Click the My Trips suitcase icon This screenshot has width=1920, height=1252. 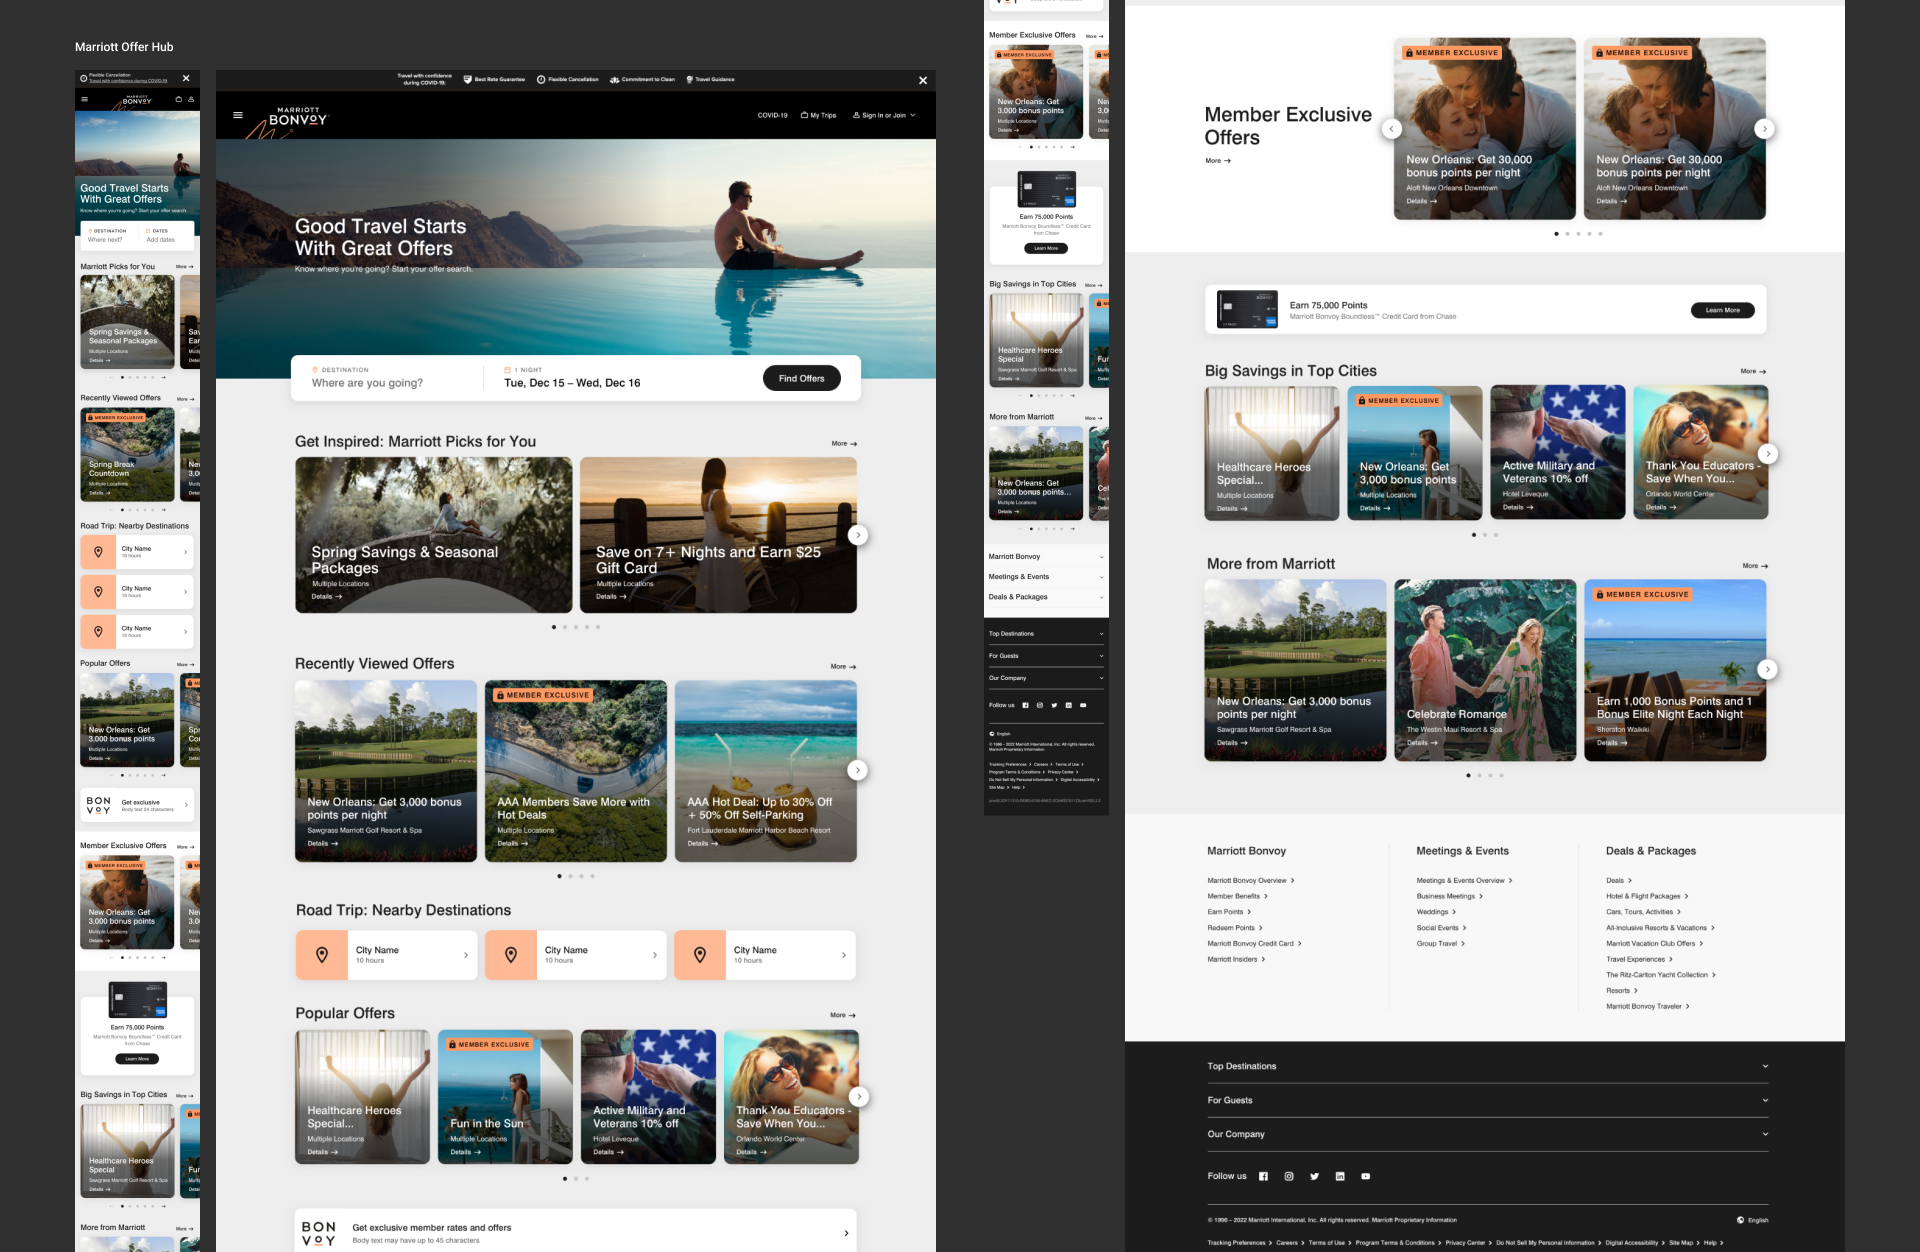tap(805, 115)
